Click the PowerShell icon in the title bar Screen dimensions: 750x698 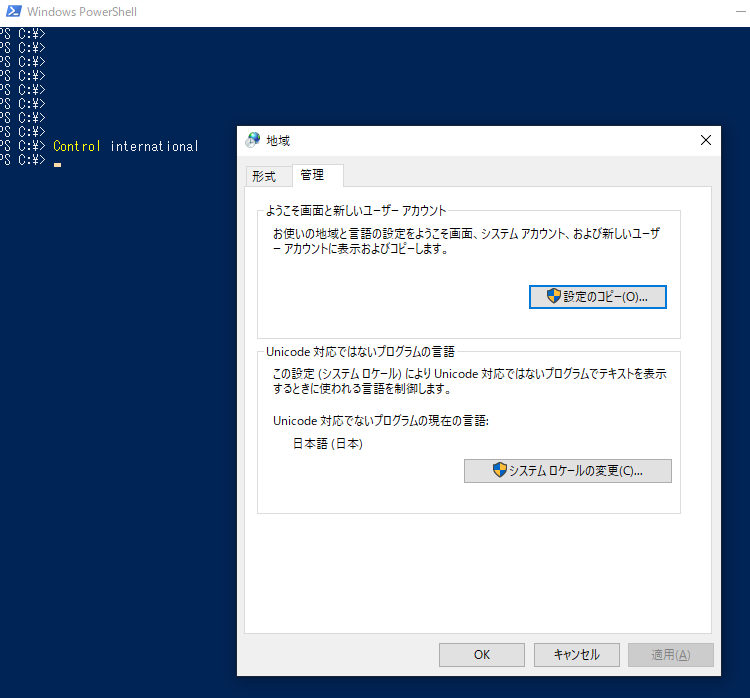pyautogui.click(x=13, y=11)
